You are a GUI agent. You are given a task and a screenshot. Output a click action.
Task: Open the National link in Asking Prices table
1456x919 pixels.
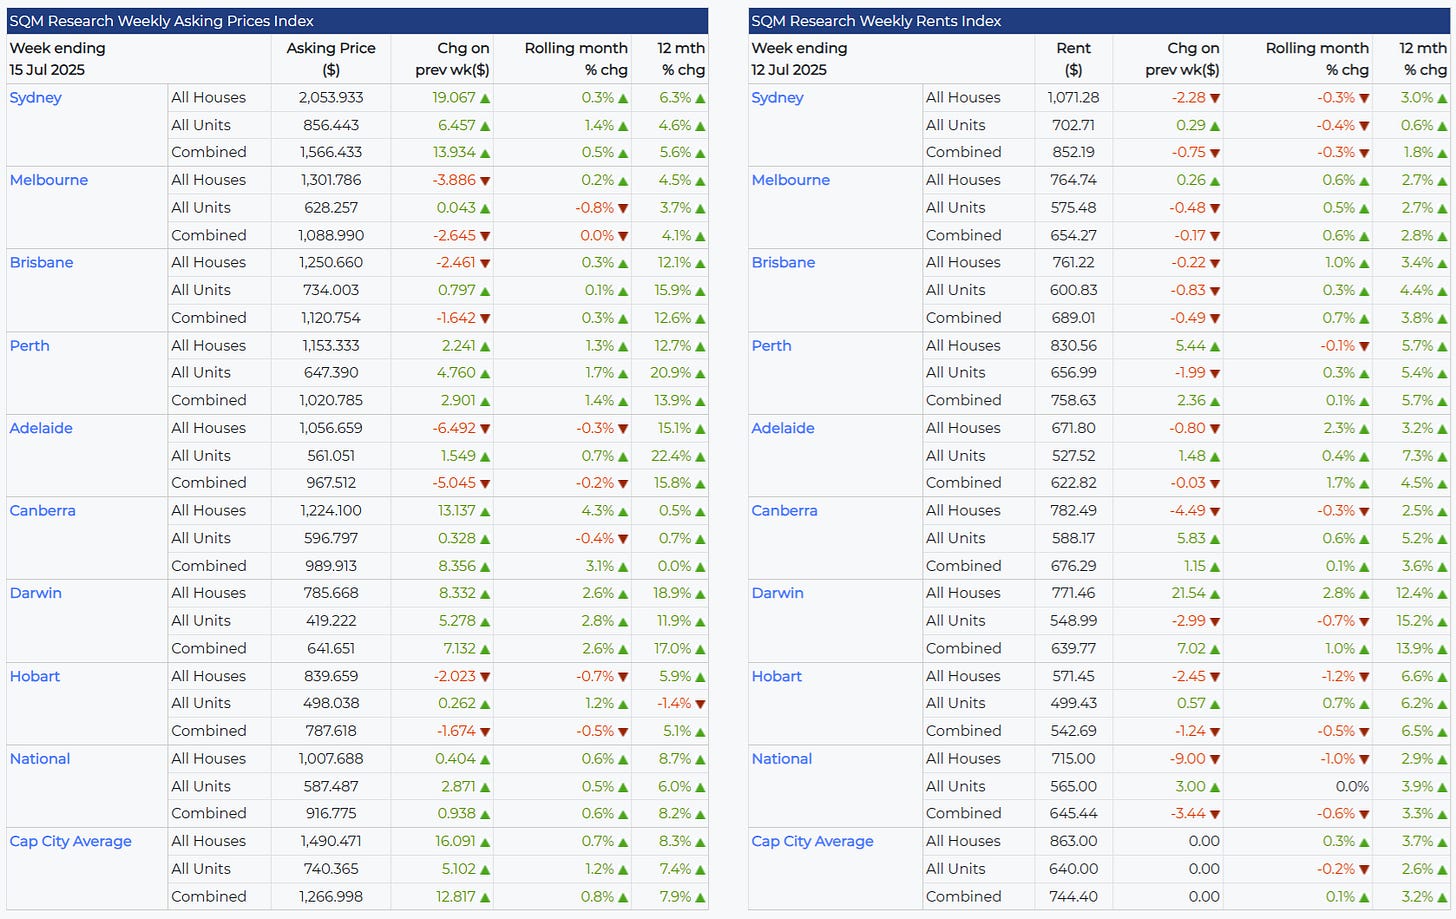pyautogui.click(x=39, y=758)
